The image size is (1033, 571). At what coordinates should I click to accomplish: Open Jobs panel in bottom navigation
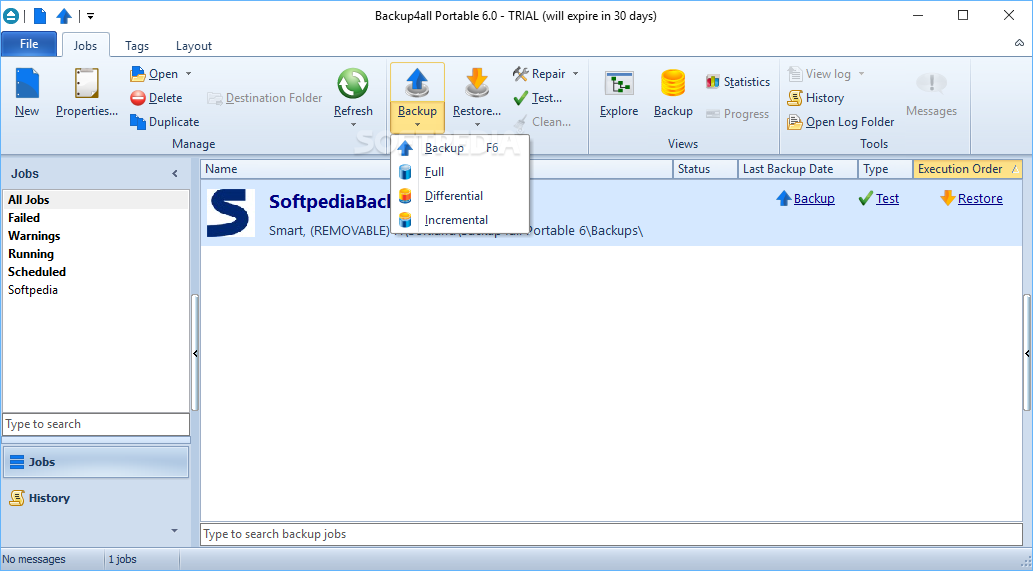(96, 462)
